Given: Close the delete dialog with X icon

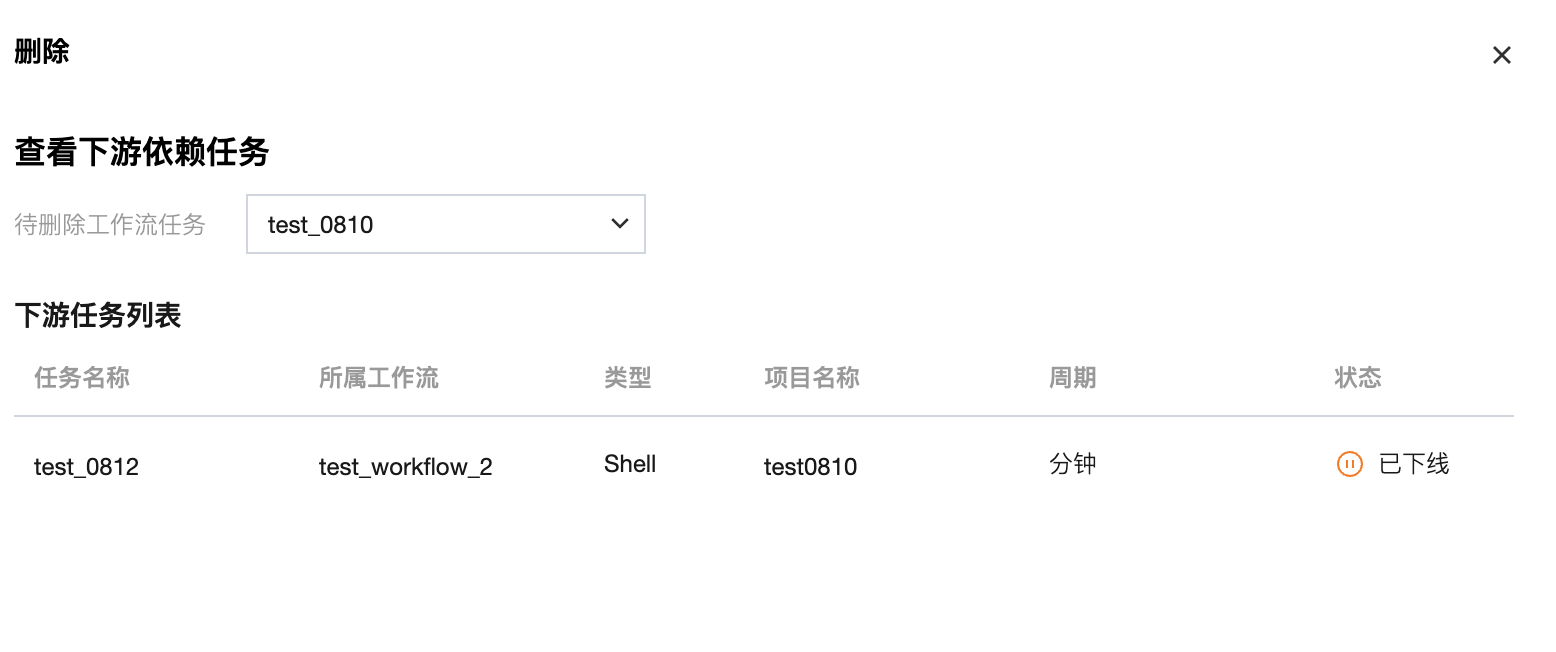Looking at the screenshot, I should pyautogui.click(x=1501, y=55).
